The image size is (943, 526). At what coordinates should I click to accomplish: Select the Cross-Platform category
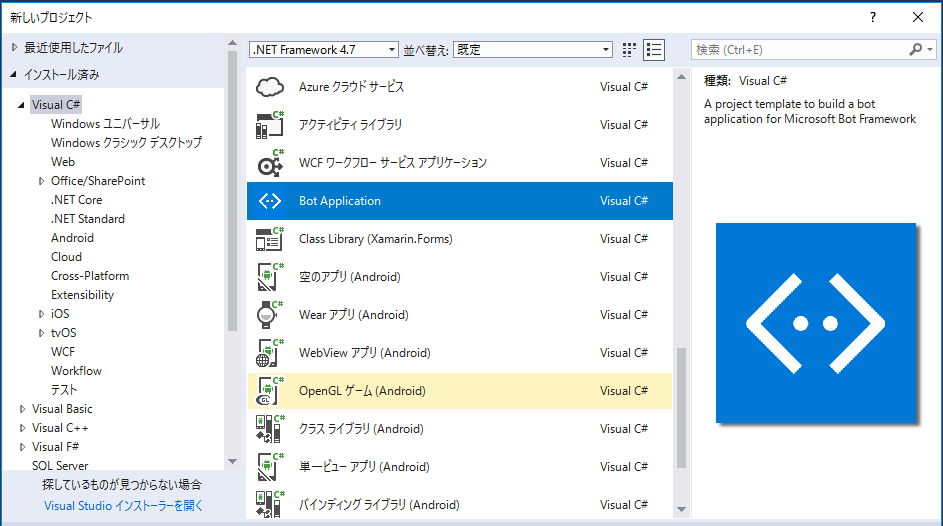pyautogui.click(x=90, y=276)
